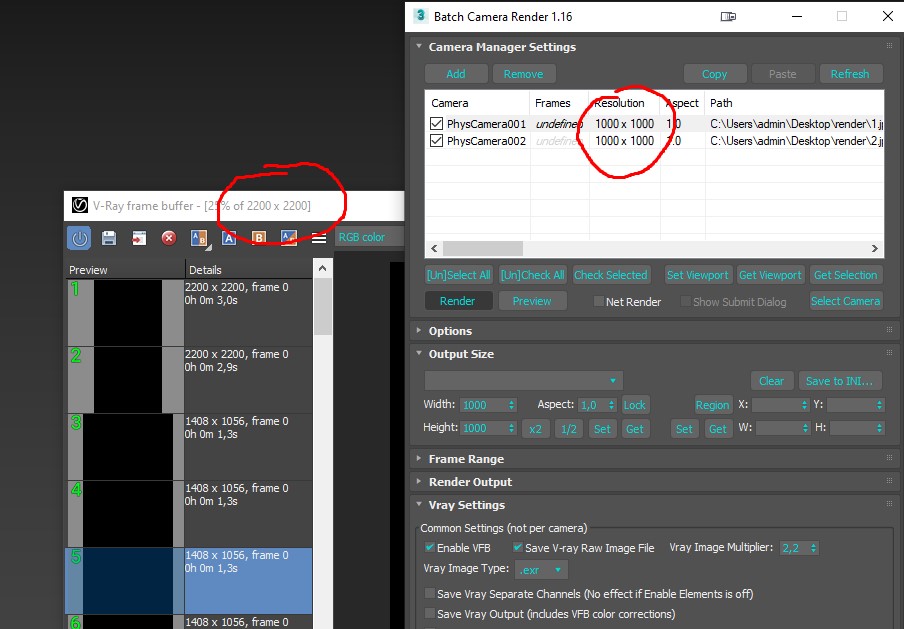Open the Output Size preset dropdown
This screenshot has width=904, height=629.
(523, 381)
